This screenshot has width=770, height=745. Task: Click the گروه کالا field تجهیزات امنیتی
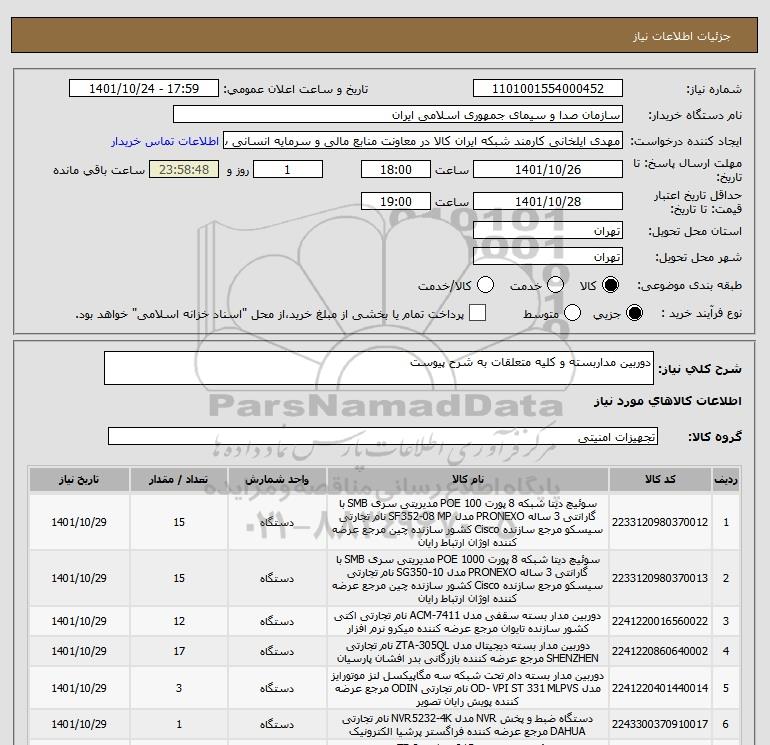383,436
